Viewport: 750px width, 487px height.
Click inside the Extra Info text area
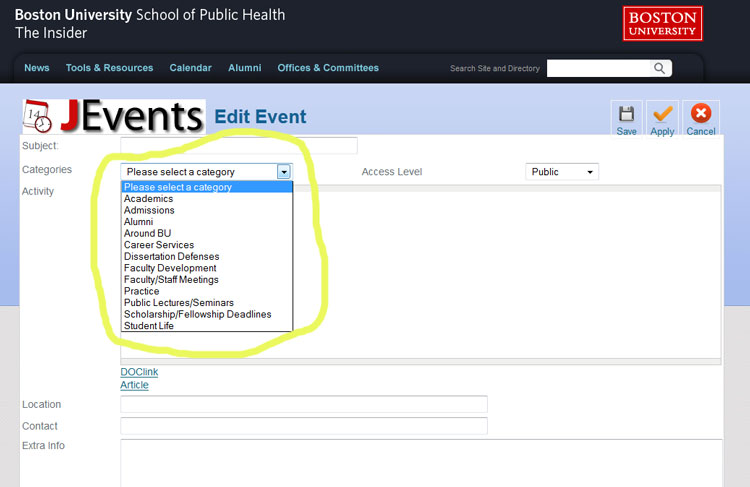tap(421, 463)
